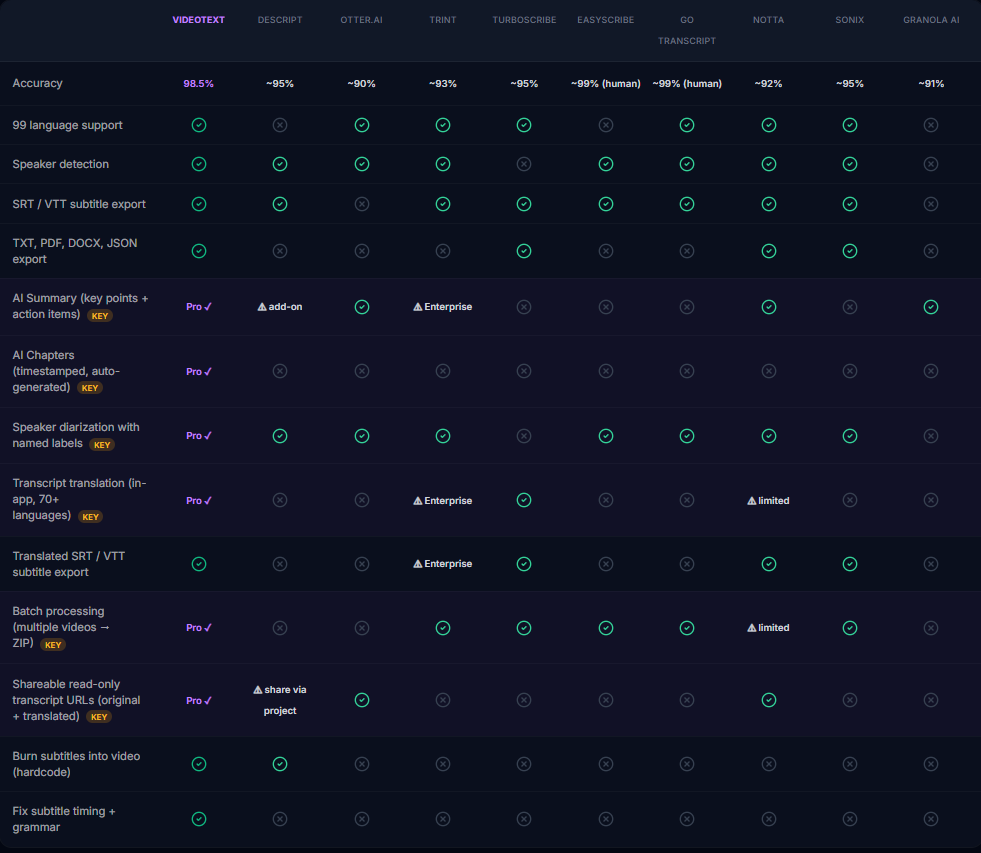Click Notta limited warning in Batch processing row
Screen dimensions: 981x853
tap(768, 628)
